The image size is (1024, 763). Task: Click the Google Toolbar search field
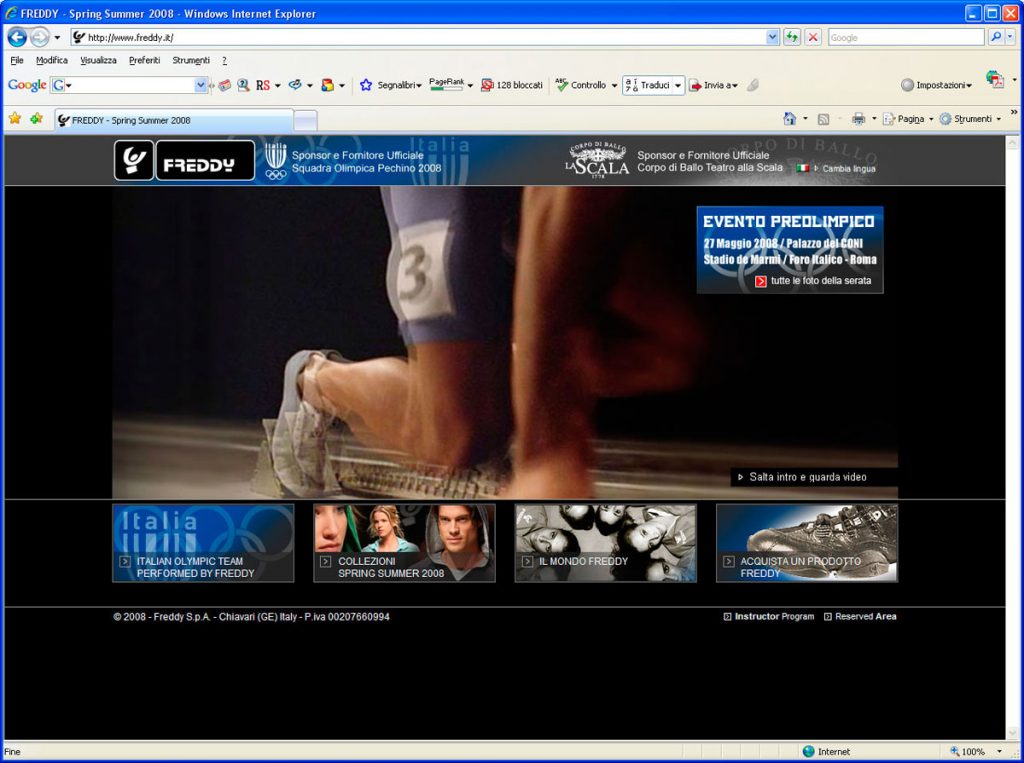point(131,85)
